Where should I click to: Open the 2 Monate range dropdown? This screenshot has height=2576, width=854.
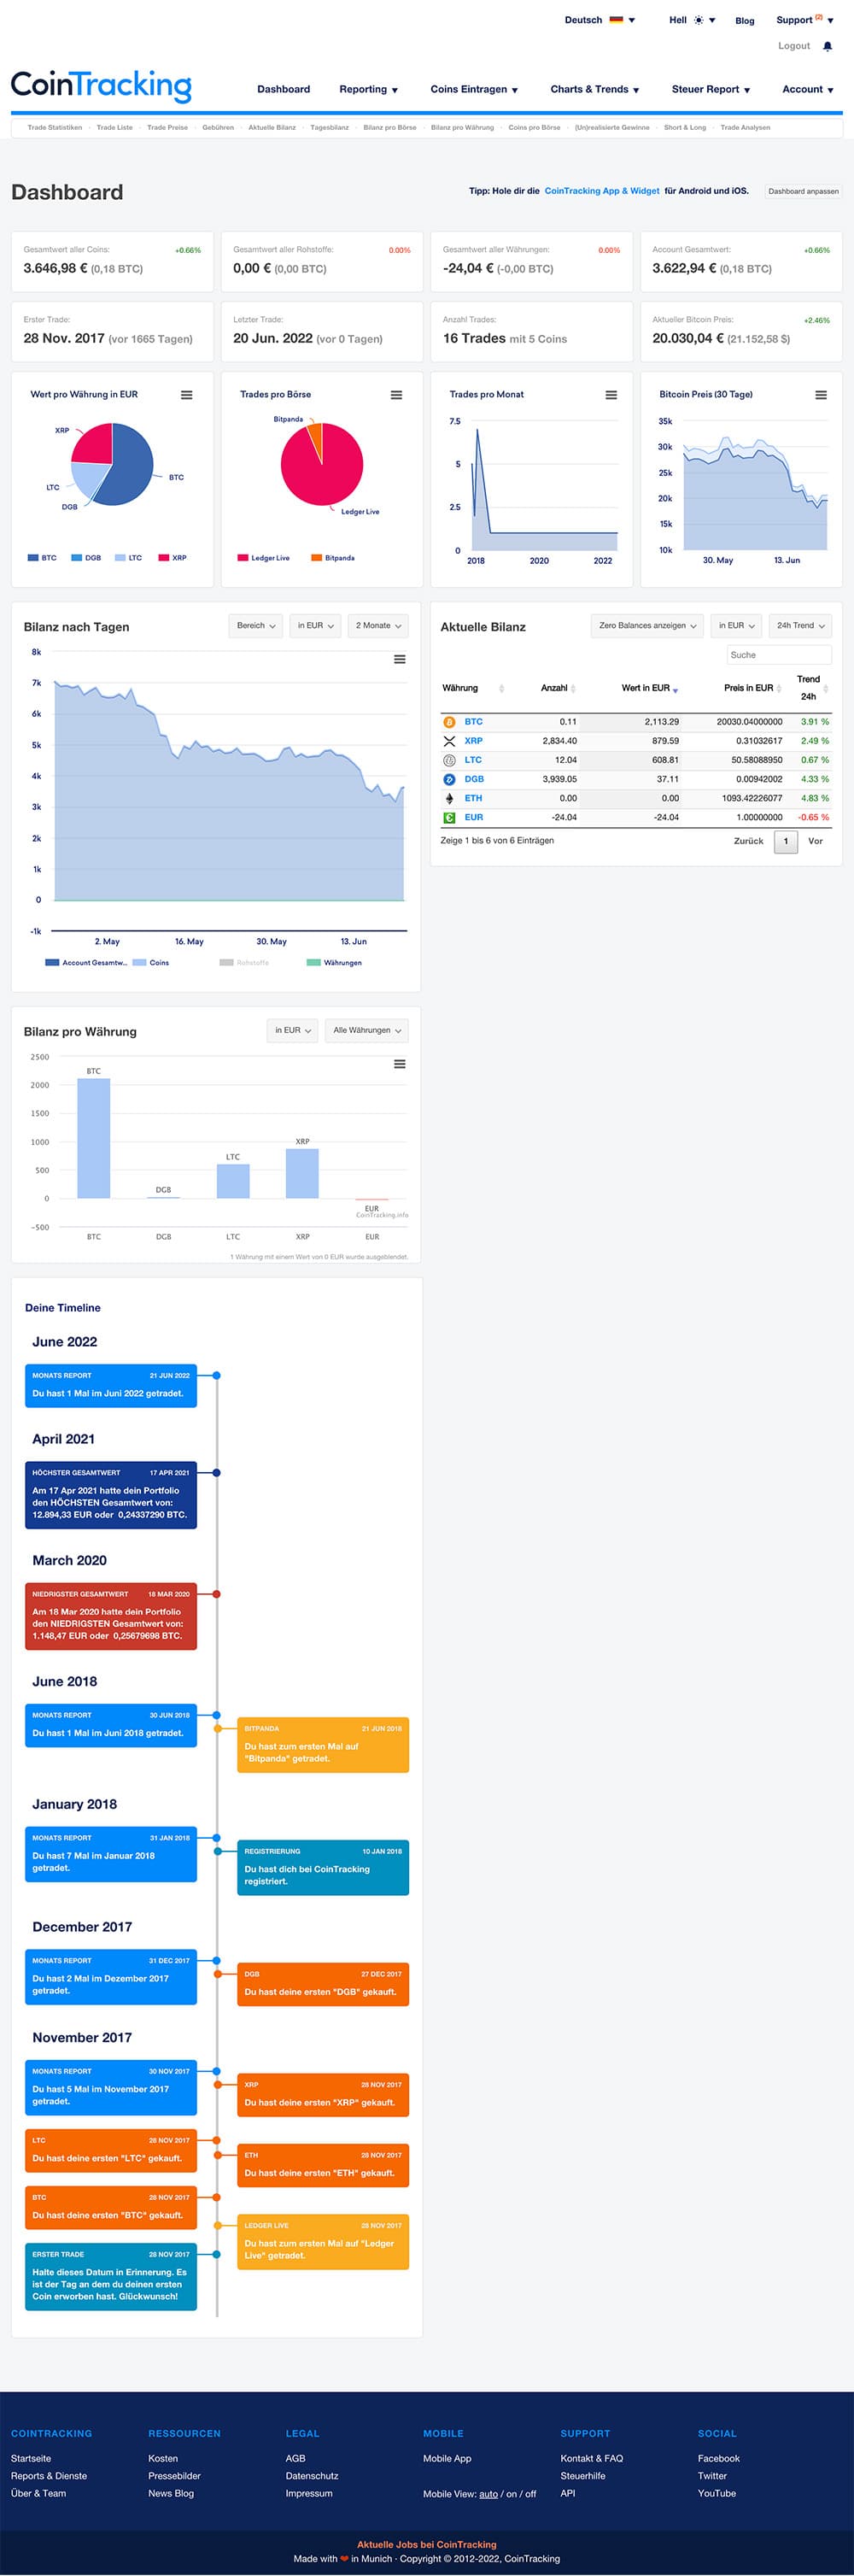(378, 626)
